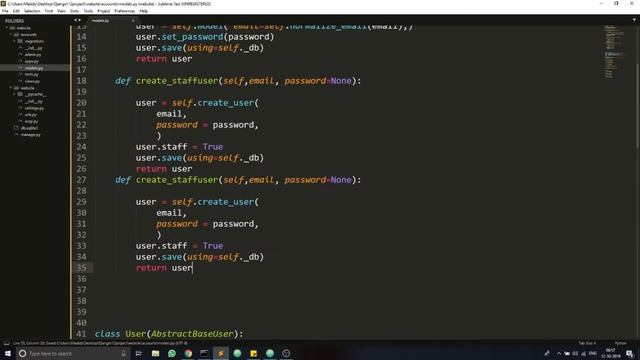Screen dimensions: 640x360
Task: Click the Type here to search box
Action: [73, 353]
